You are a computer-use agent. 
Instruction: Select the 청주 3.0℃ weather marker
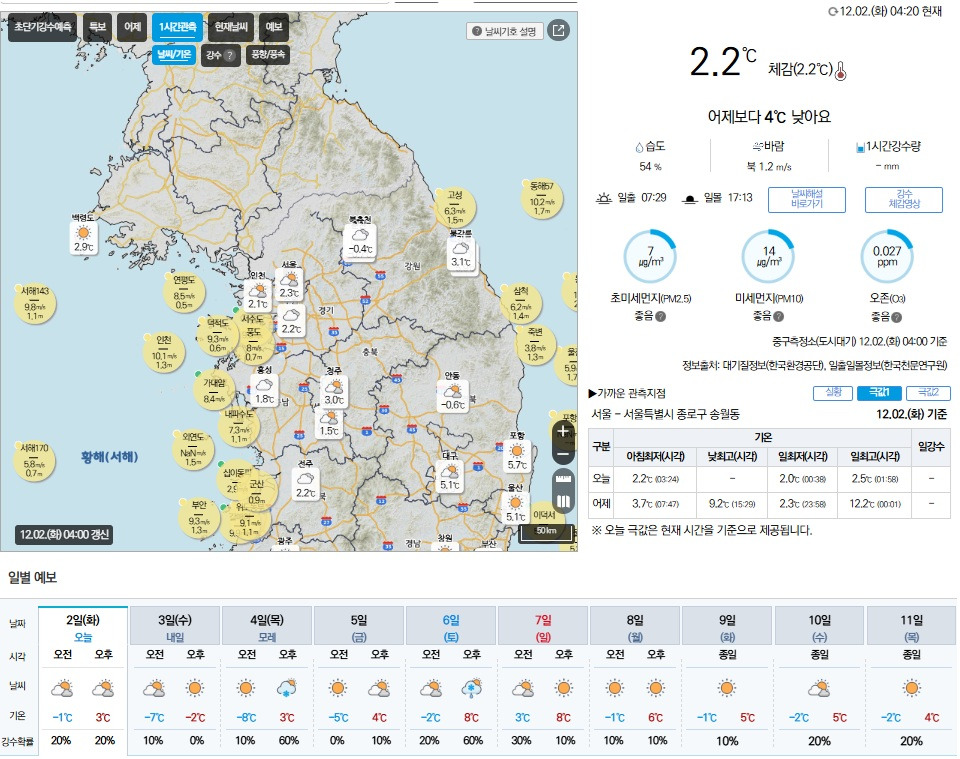point(334,391)
